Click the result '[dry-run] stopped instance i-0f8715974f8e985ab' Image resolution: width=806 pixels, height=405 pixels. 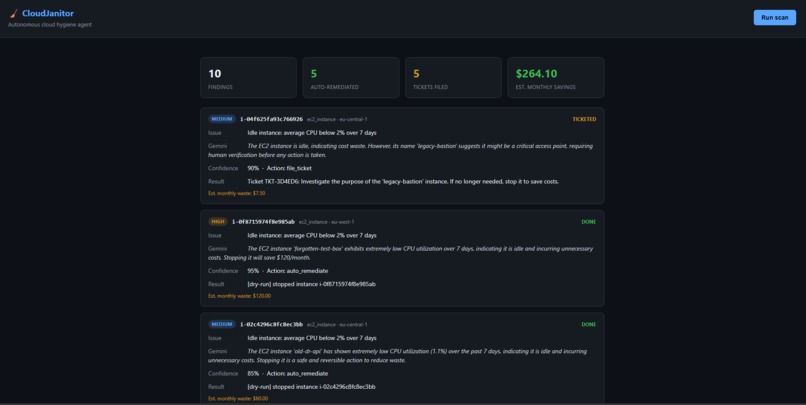point(312,284)
